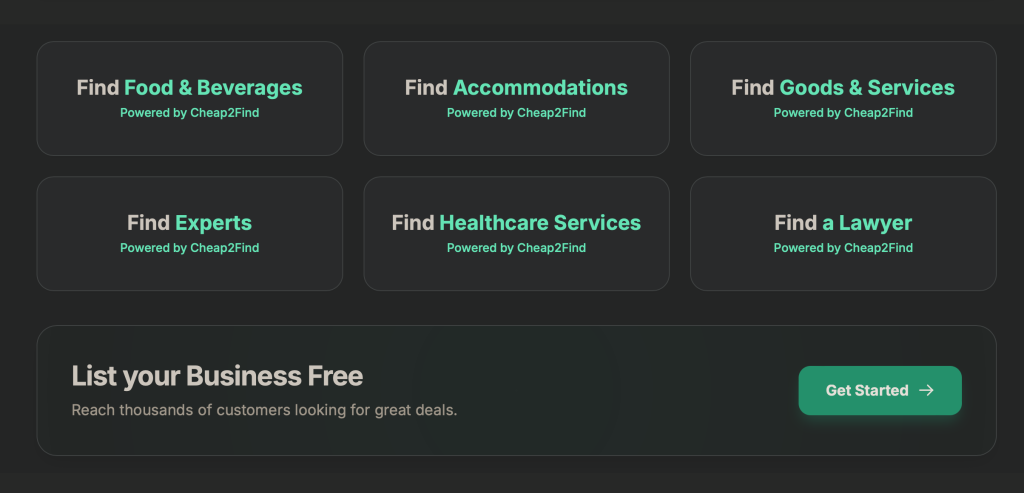Screen dimensions: 1024x493
Task: Click 'Powered by Cheap2Find' under Find Experts
Action: (189, 248)
